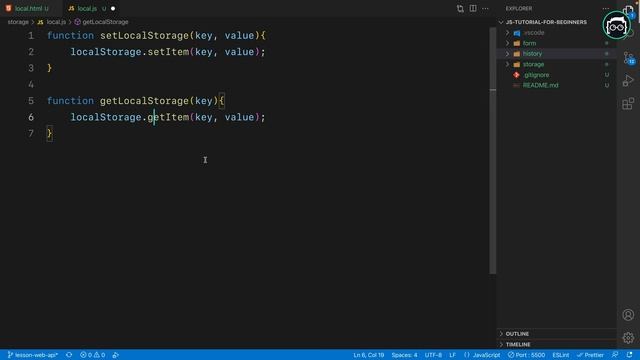Click the setLocalStorage function name on line 1
This screenshot has height=360, width=640.
[x=144, y=36]
